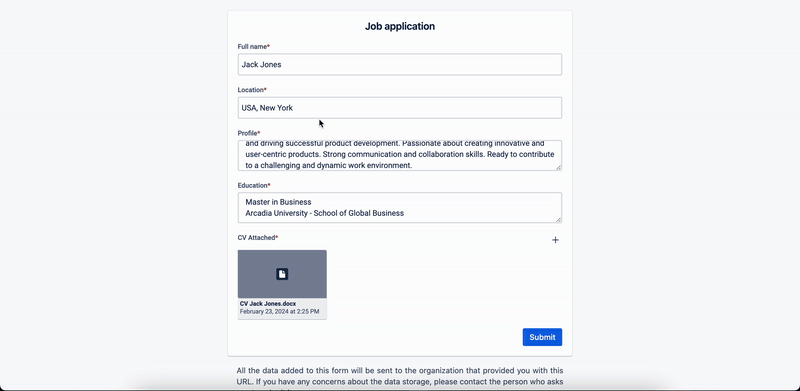This screenshot has width=800, height=391.
Task: Place cursor on 'Arcadia University' line
Action: coord(324,213)
